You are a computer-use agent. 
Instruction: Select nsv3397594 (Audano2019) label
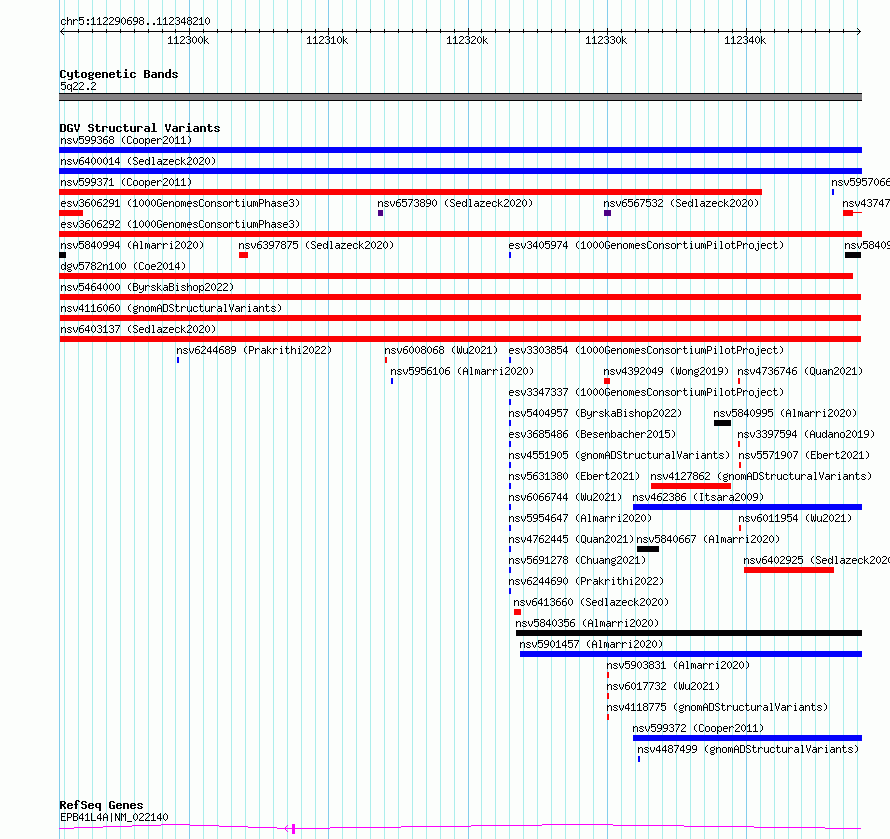[x=807, y=434]
